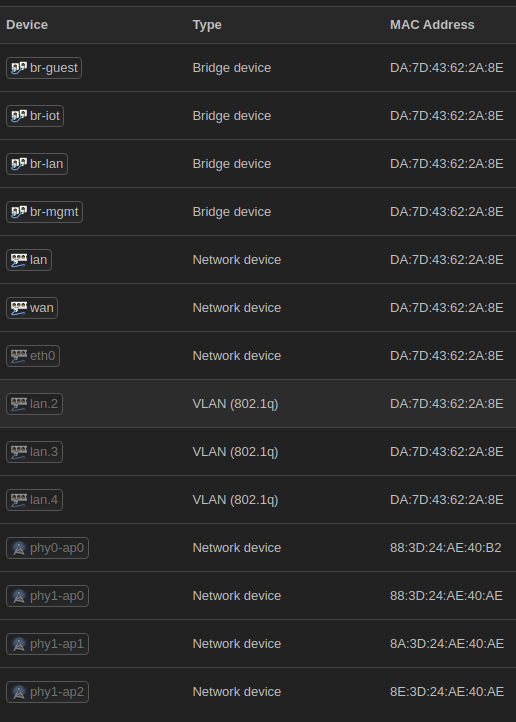516x722 pixels.
Task: Click the br-mgmt bridge icon
Action: pyautogui.click(x=19, y=212)
